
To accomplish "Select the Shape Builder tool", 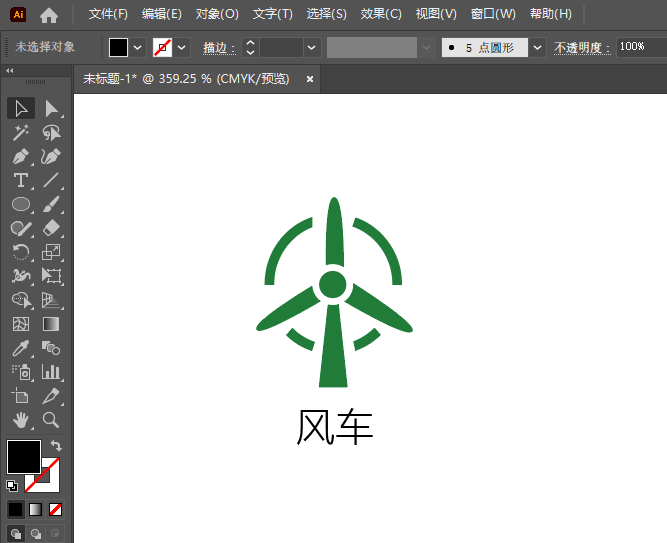I will pos(21,300).
